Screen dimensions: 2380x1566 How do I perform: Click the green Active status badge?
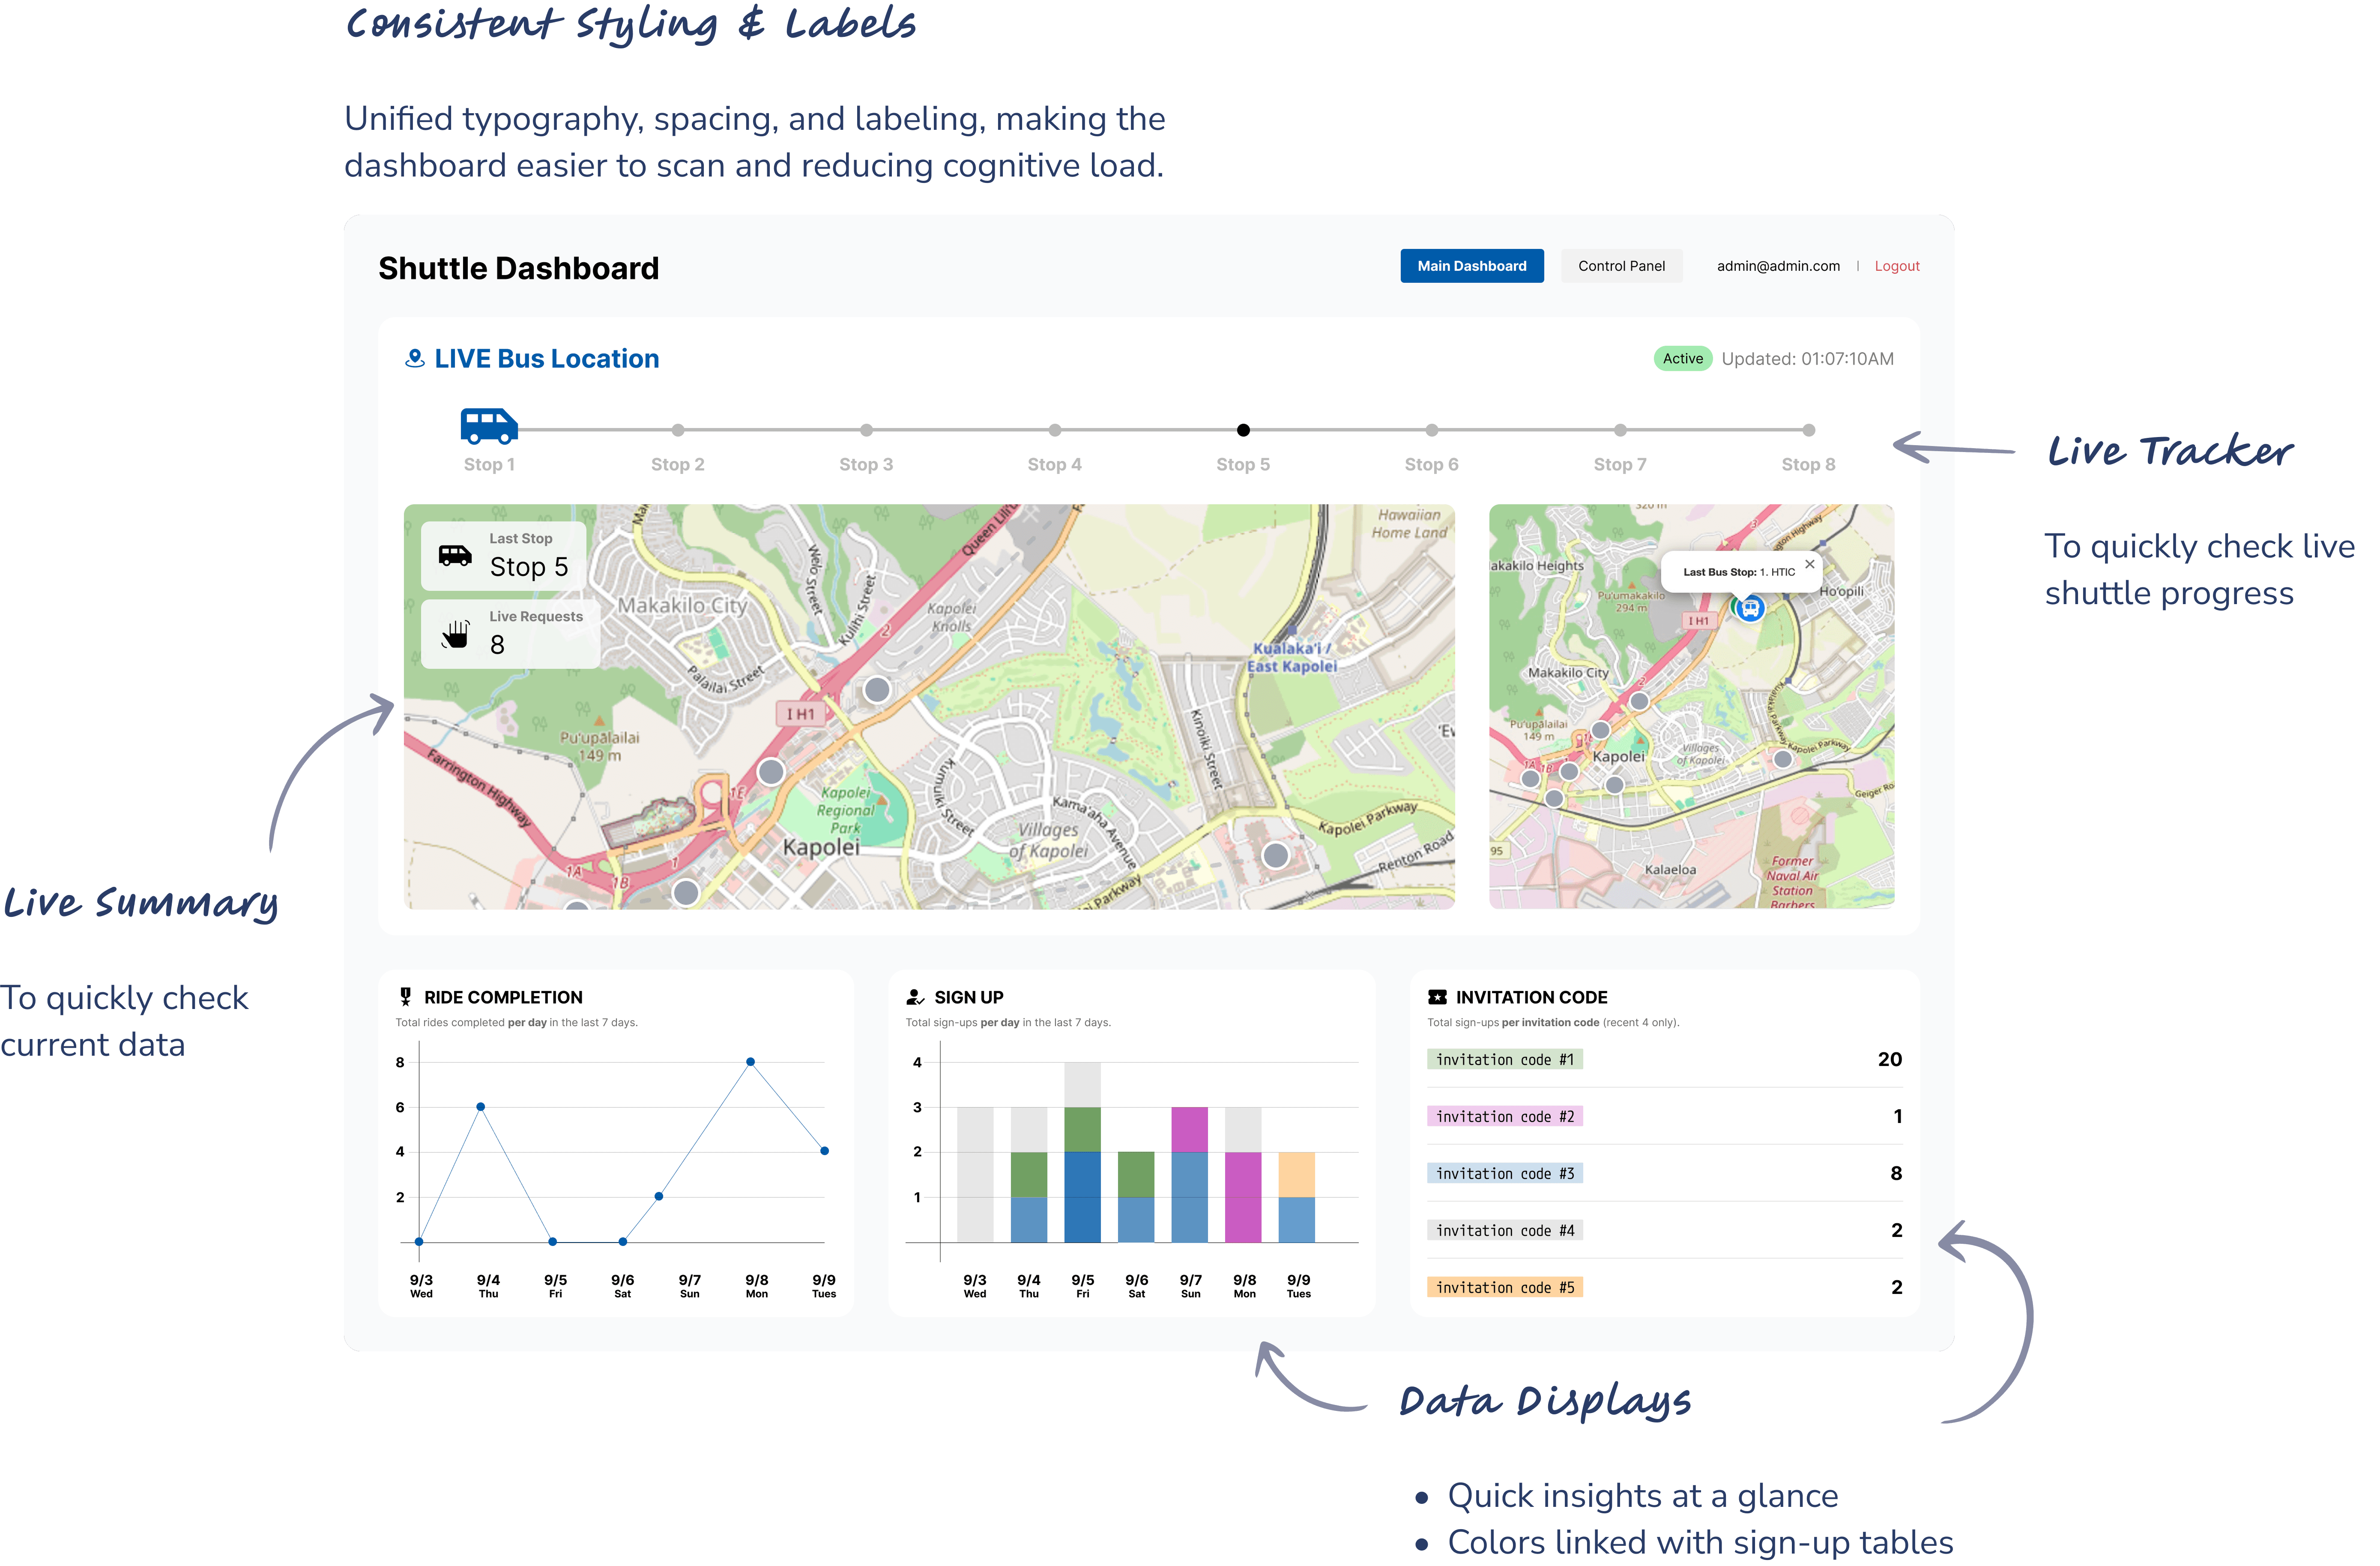click(x=1682, y=358)
